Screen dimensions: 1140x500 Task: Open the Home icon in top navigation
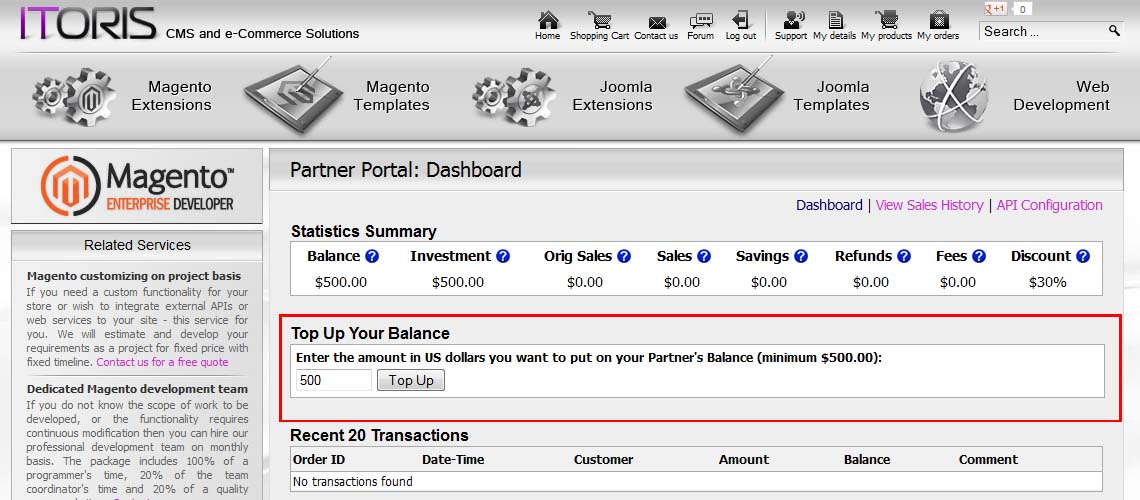(547, 20)
